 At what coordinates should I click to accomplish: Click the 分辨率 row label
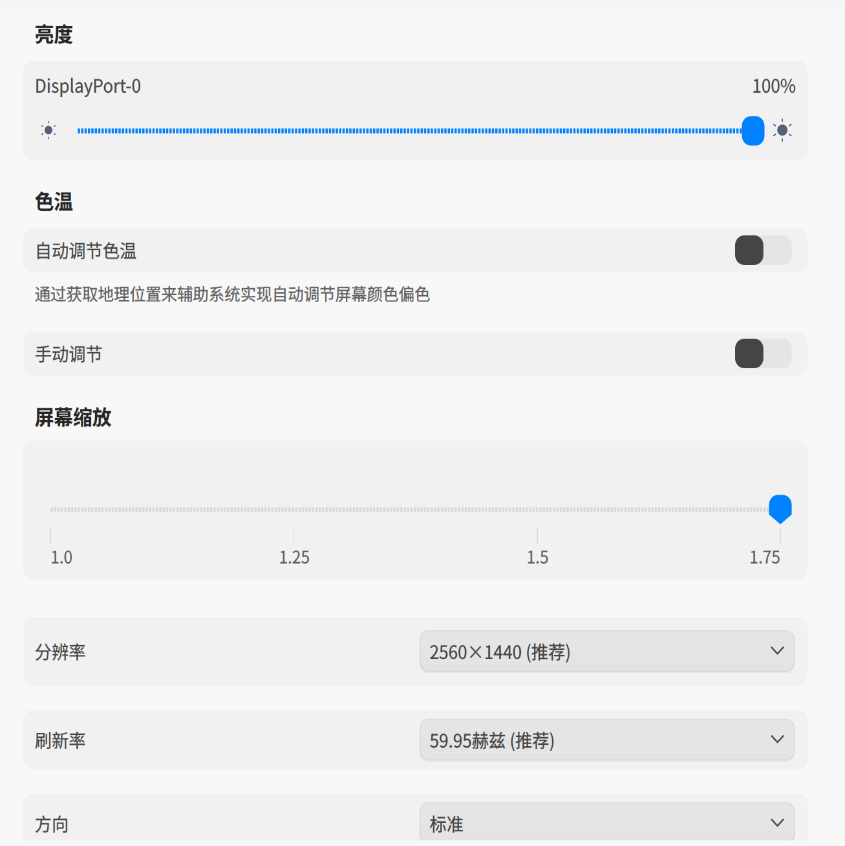(x=60, y=652)
